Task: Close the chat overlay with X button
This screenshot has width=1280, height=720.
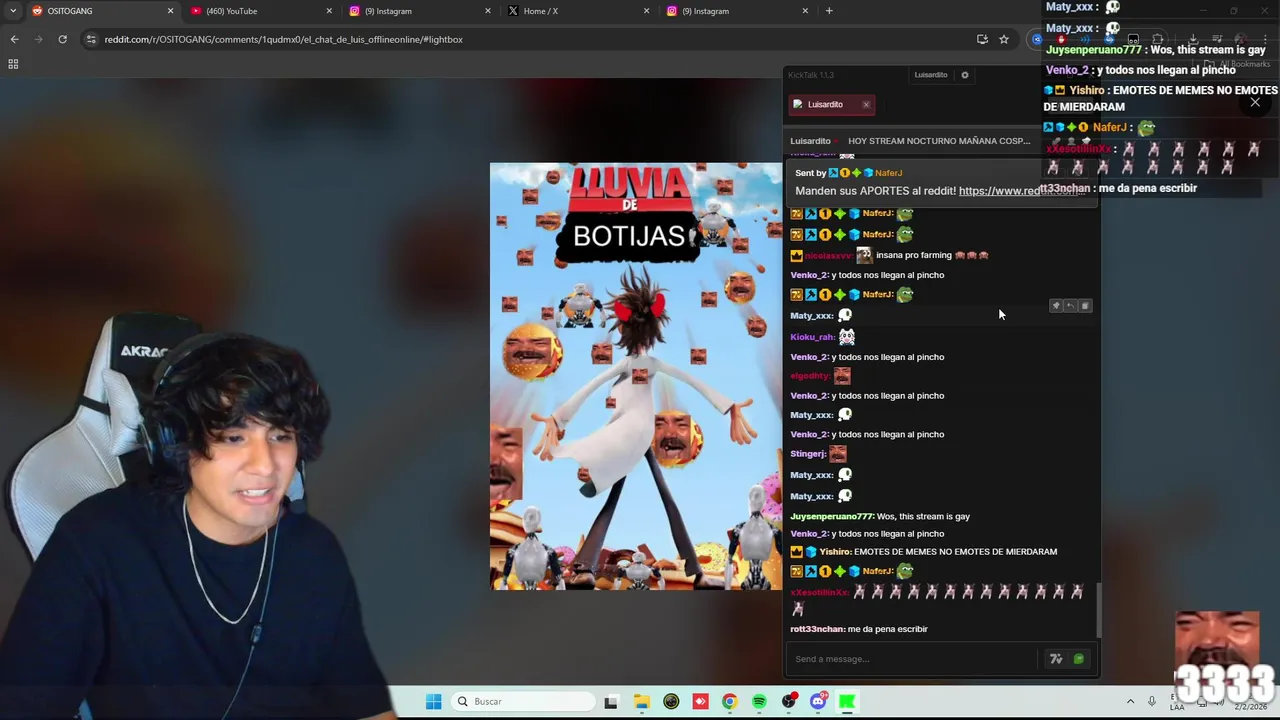Action: (1255, 102)
